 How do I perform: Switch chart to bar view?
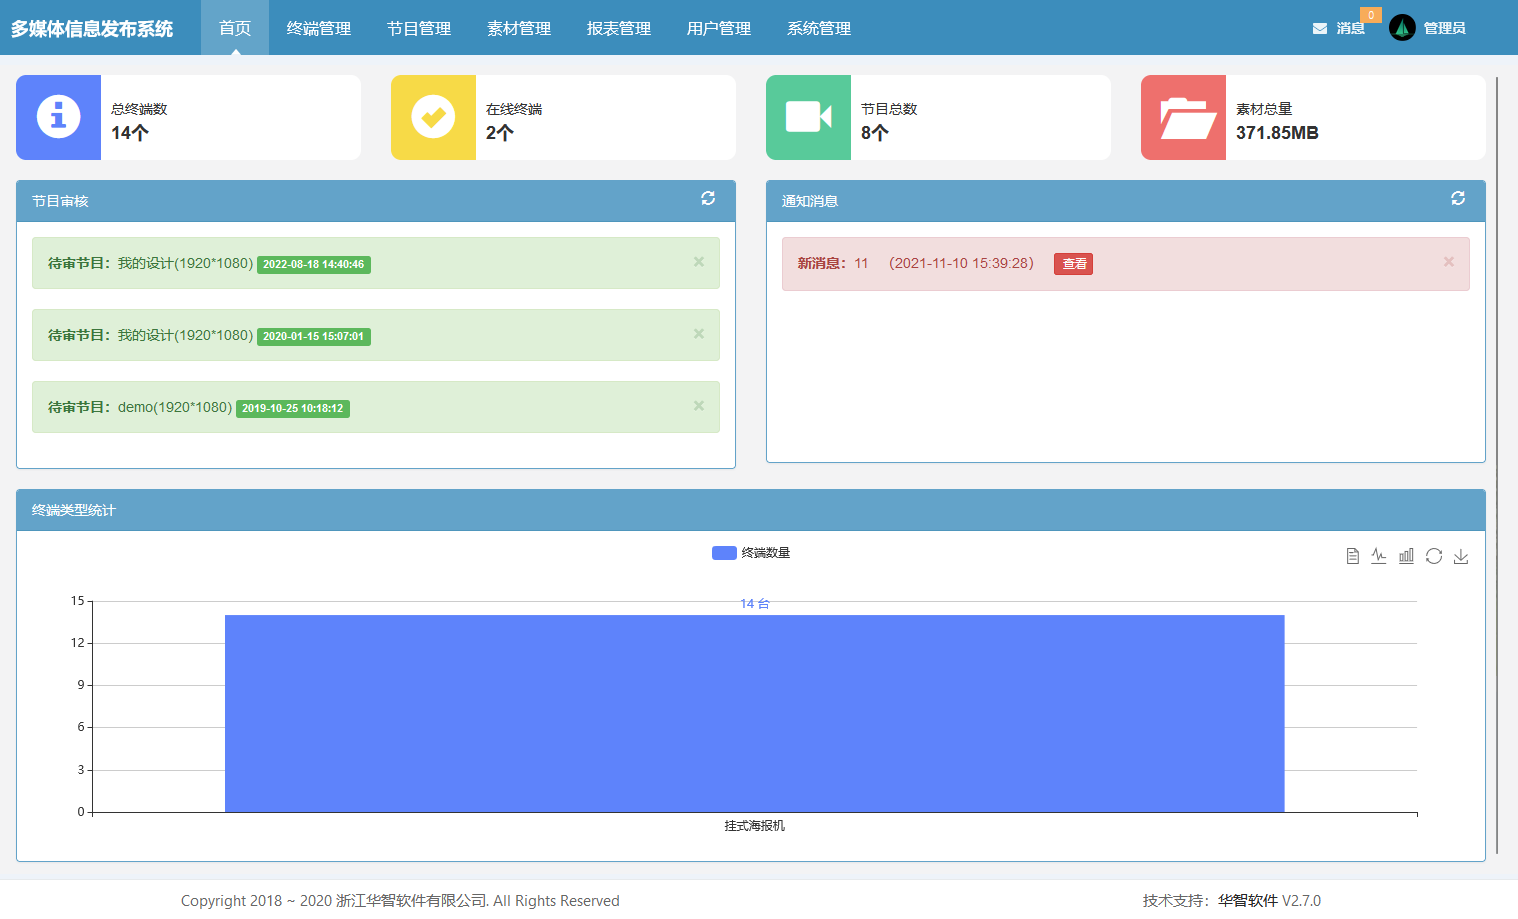click(x=1406, y=556)
